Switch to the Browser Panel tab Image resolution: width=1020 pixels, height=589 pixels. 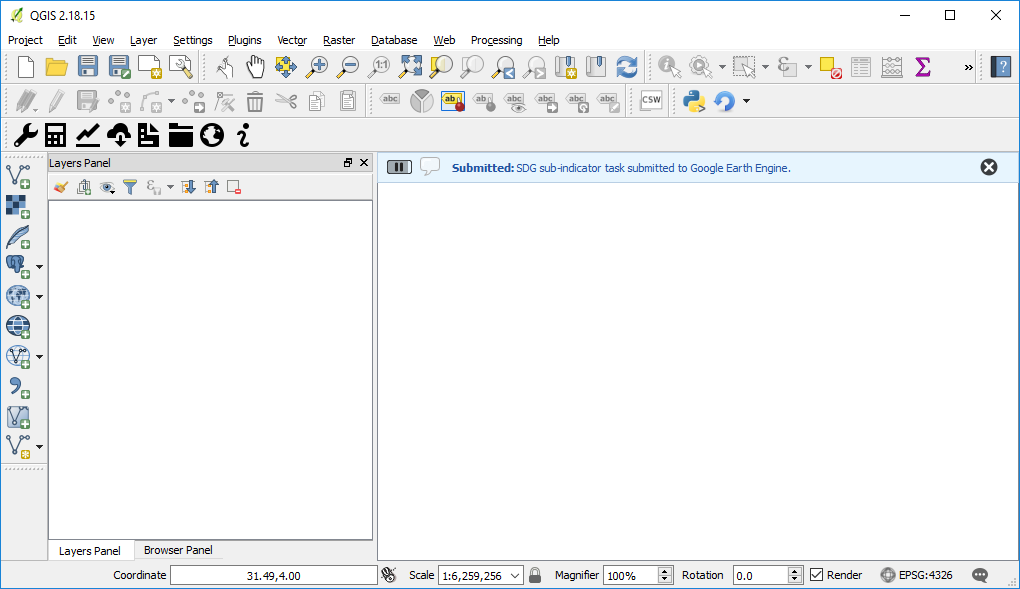coord(178,550)
